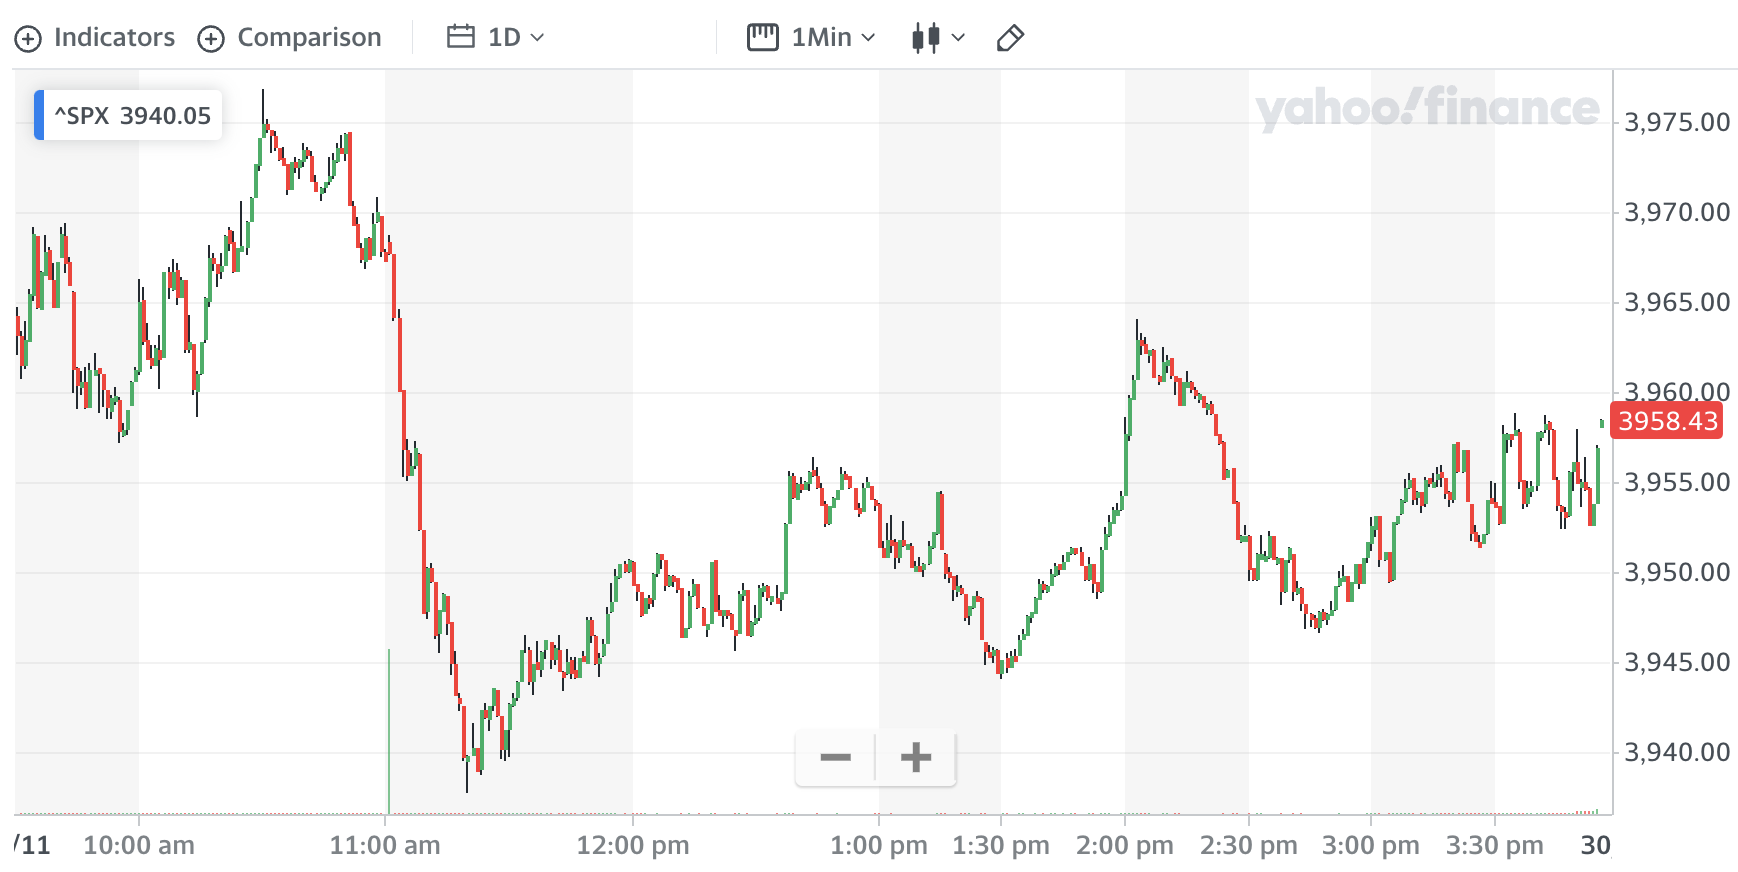
Task: Click the blue ^SPX series color bar
Action: [x=39, y=115]
